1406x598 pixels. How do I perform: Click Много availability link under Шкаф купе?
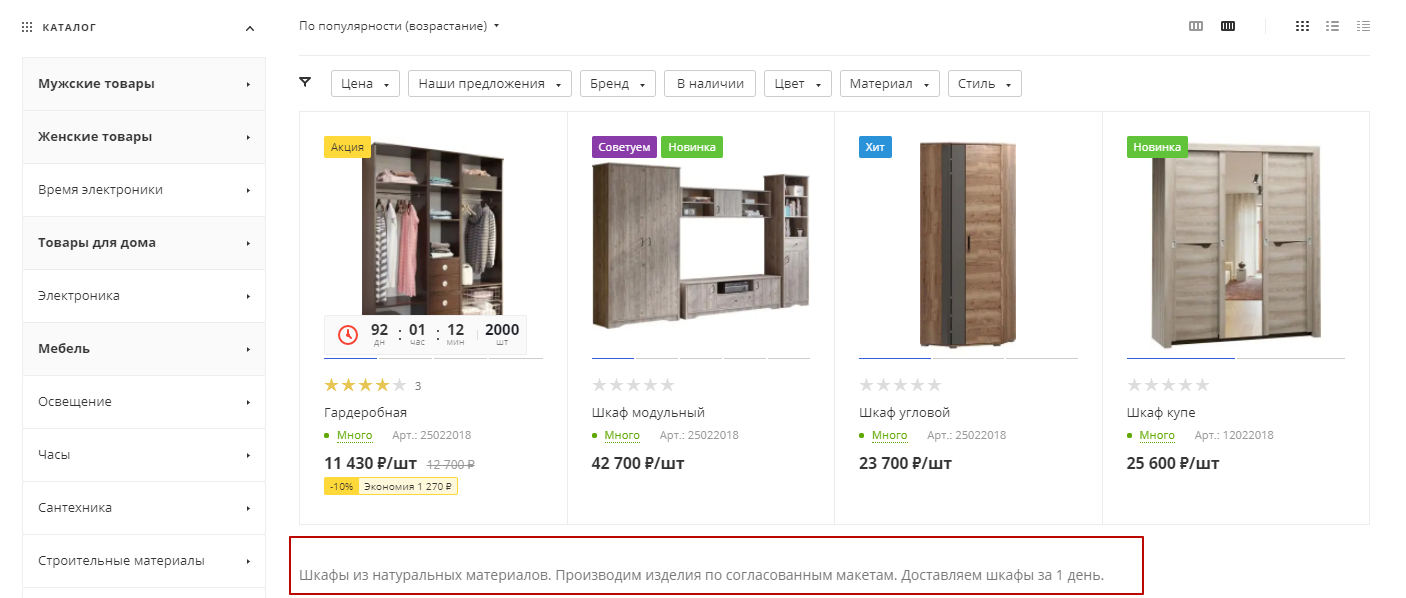1157,435
